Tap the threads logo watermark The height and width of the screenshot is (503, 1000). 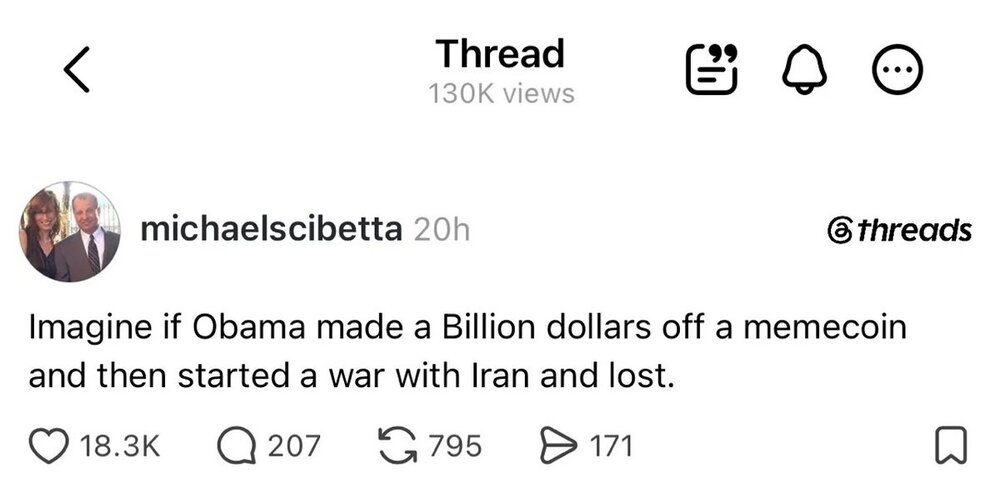pyautogui.click(x=899, y=230)
